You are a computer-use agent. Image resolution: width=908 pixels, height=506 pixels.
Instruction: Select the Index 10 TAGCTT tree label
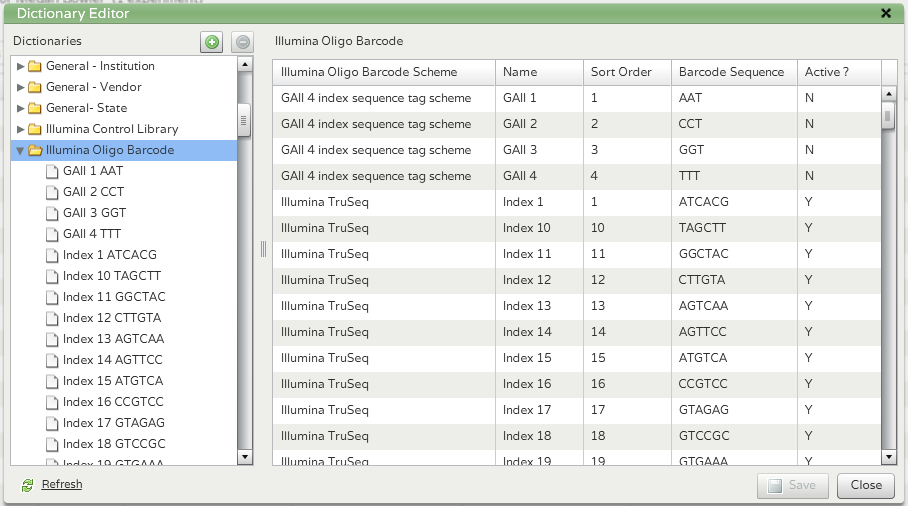point(112,276)
